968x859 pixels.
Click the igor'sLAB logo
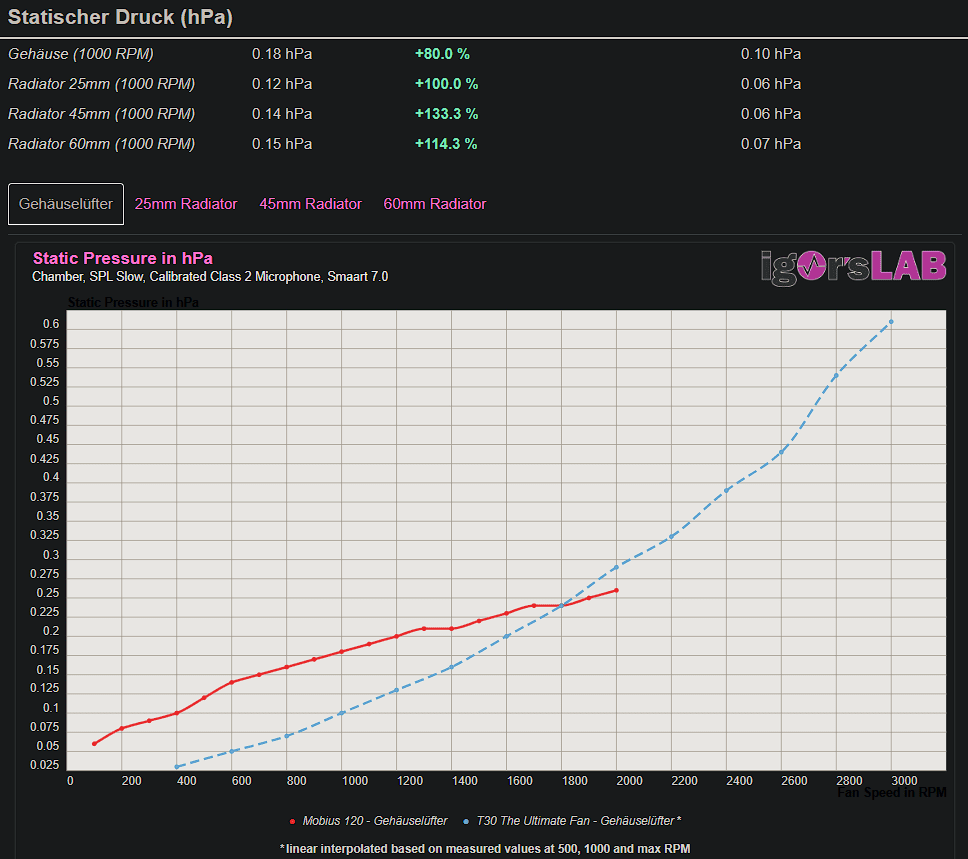click(x=853, y=267)
